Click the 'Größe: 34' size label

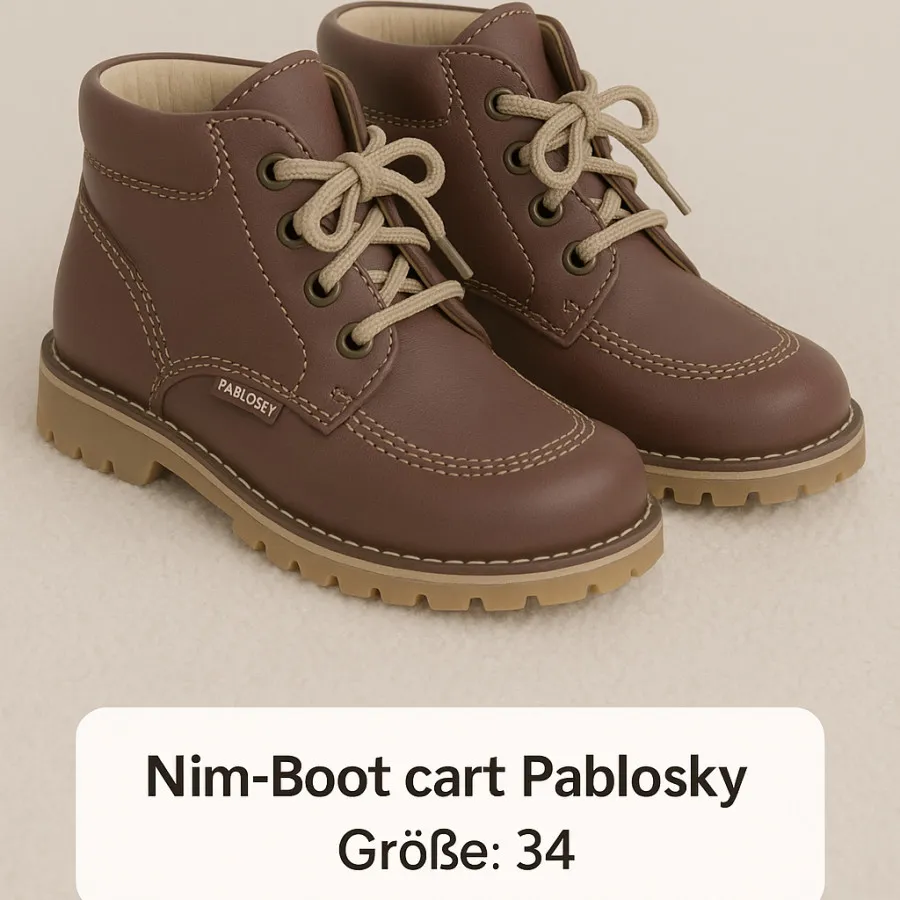pos(456,850)
